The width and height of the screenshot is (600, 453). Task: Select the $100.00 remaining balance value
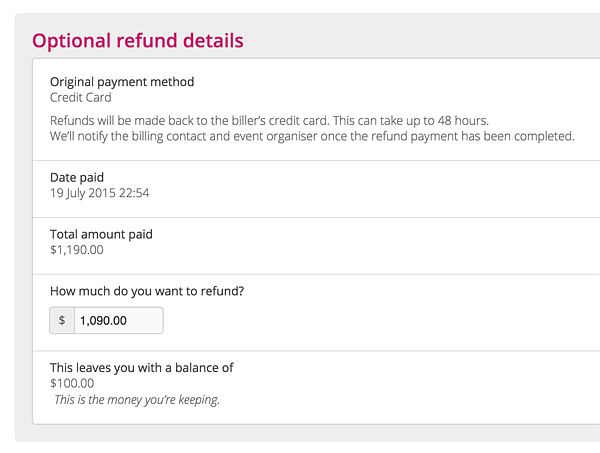click(x=72, y=383)
